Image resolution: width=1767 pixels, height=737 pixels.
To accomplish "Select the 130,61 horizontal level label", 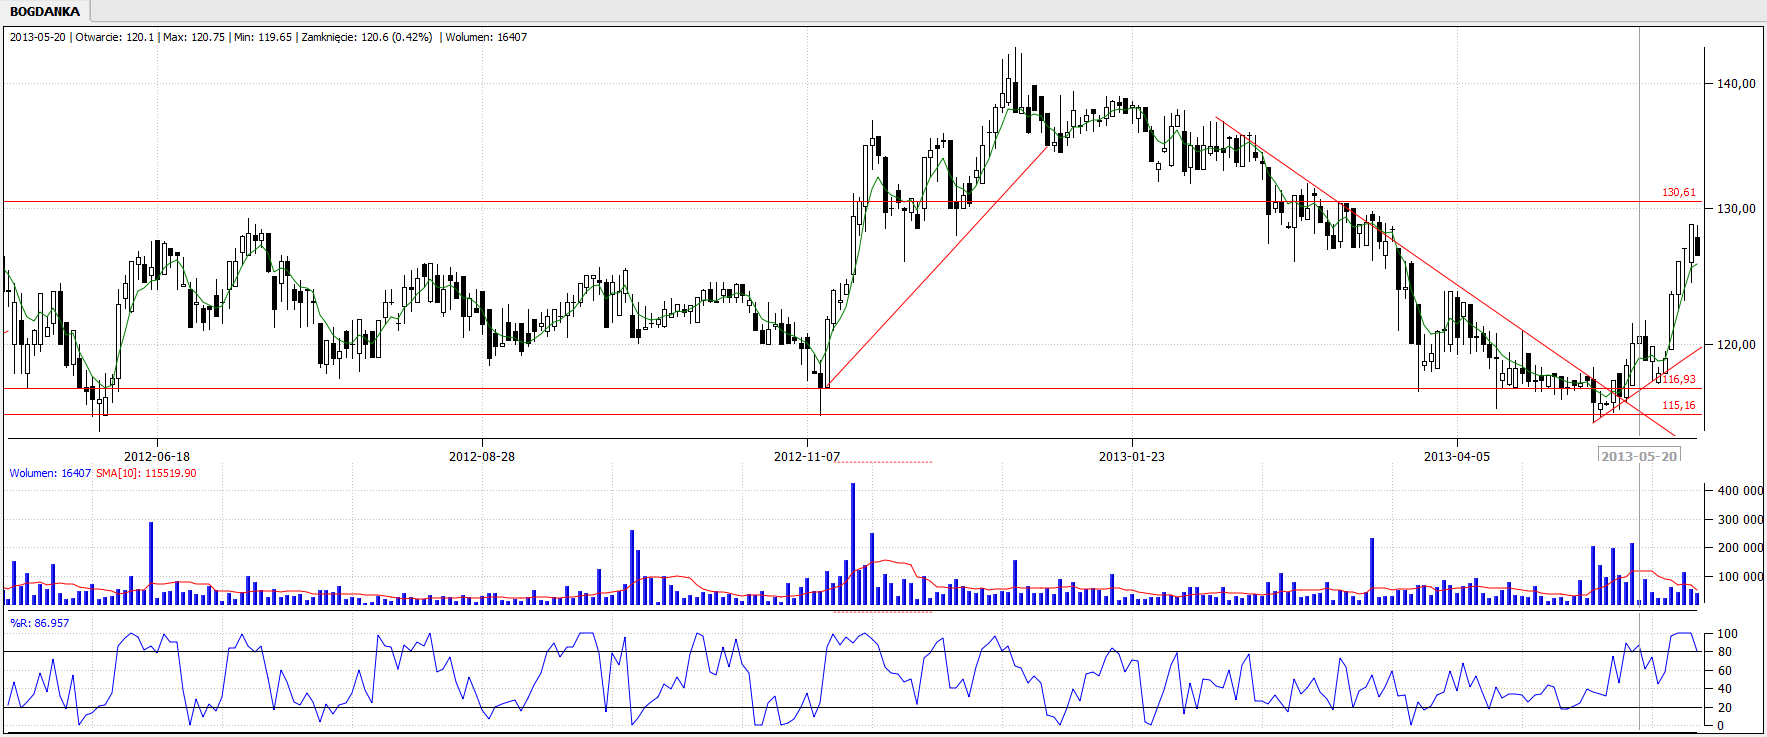I will (x=1679, y=192).
